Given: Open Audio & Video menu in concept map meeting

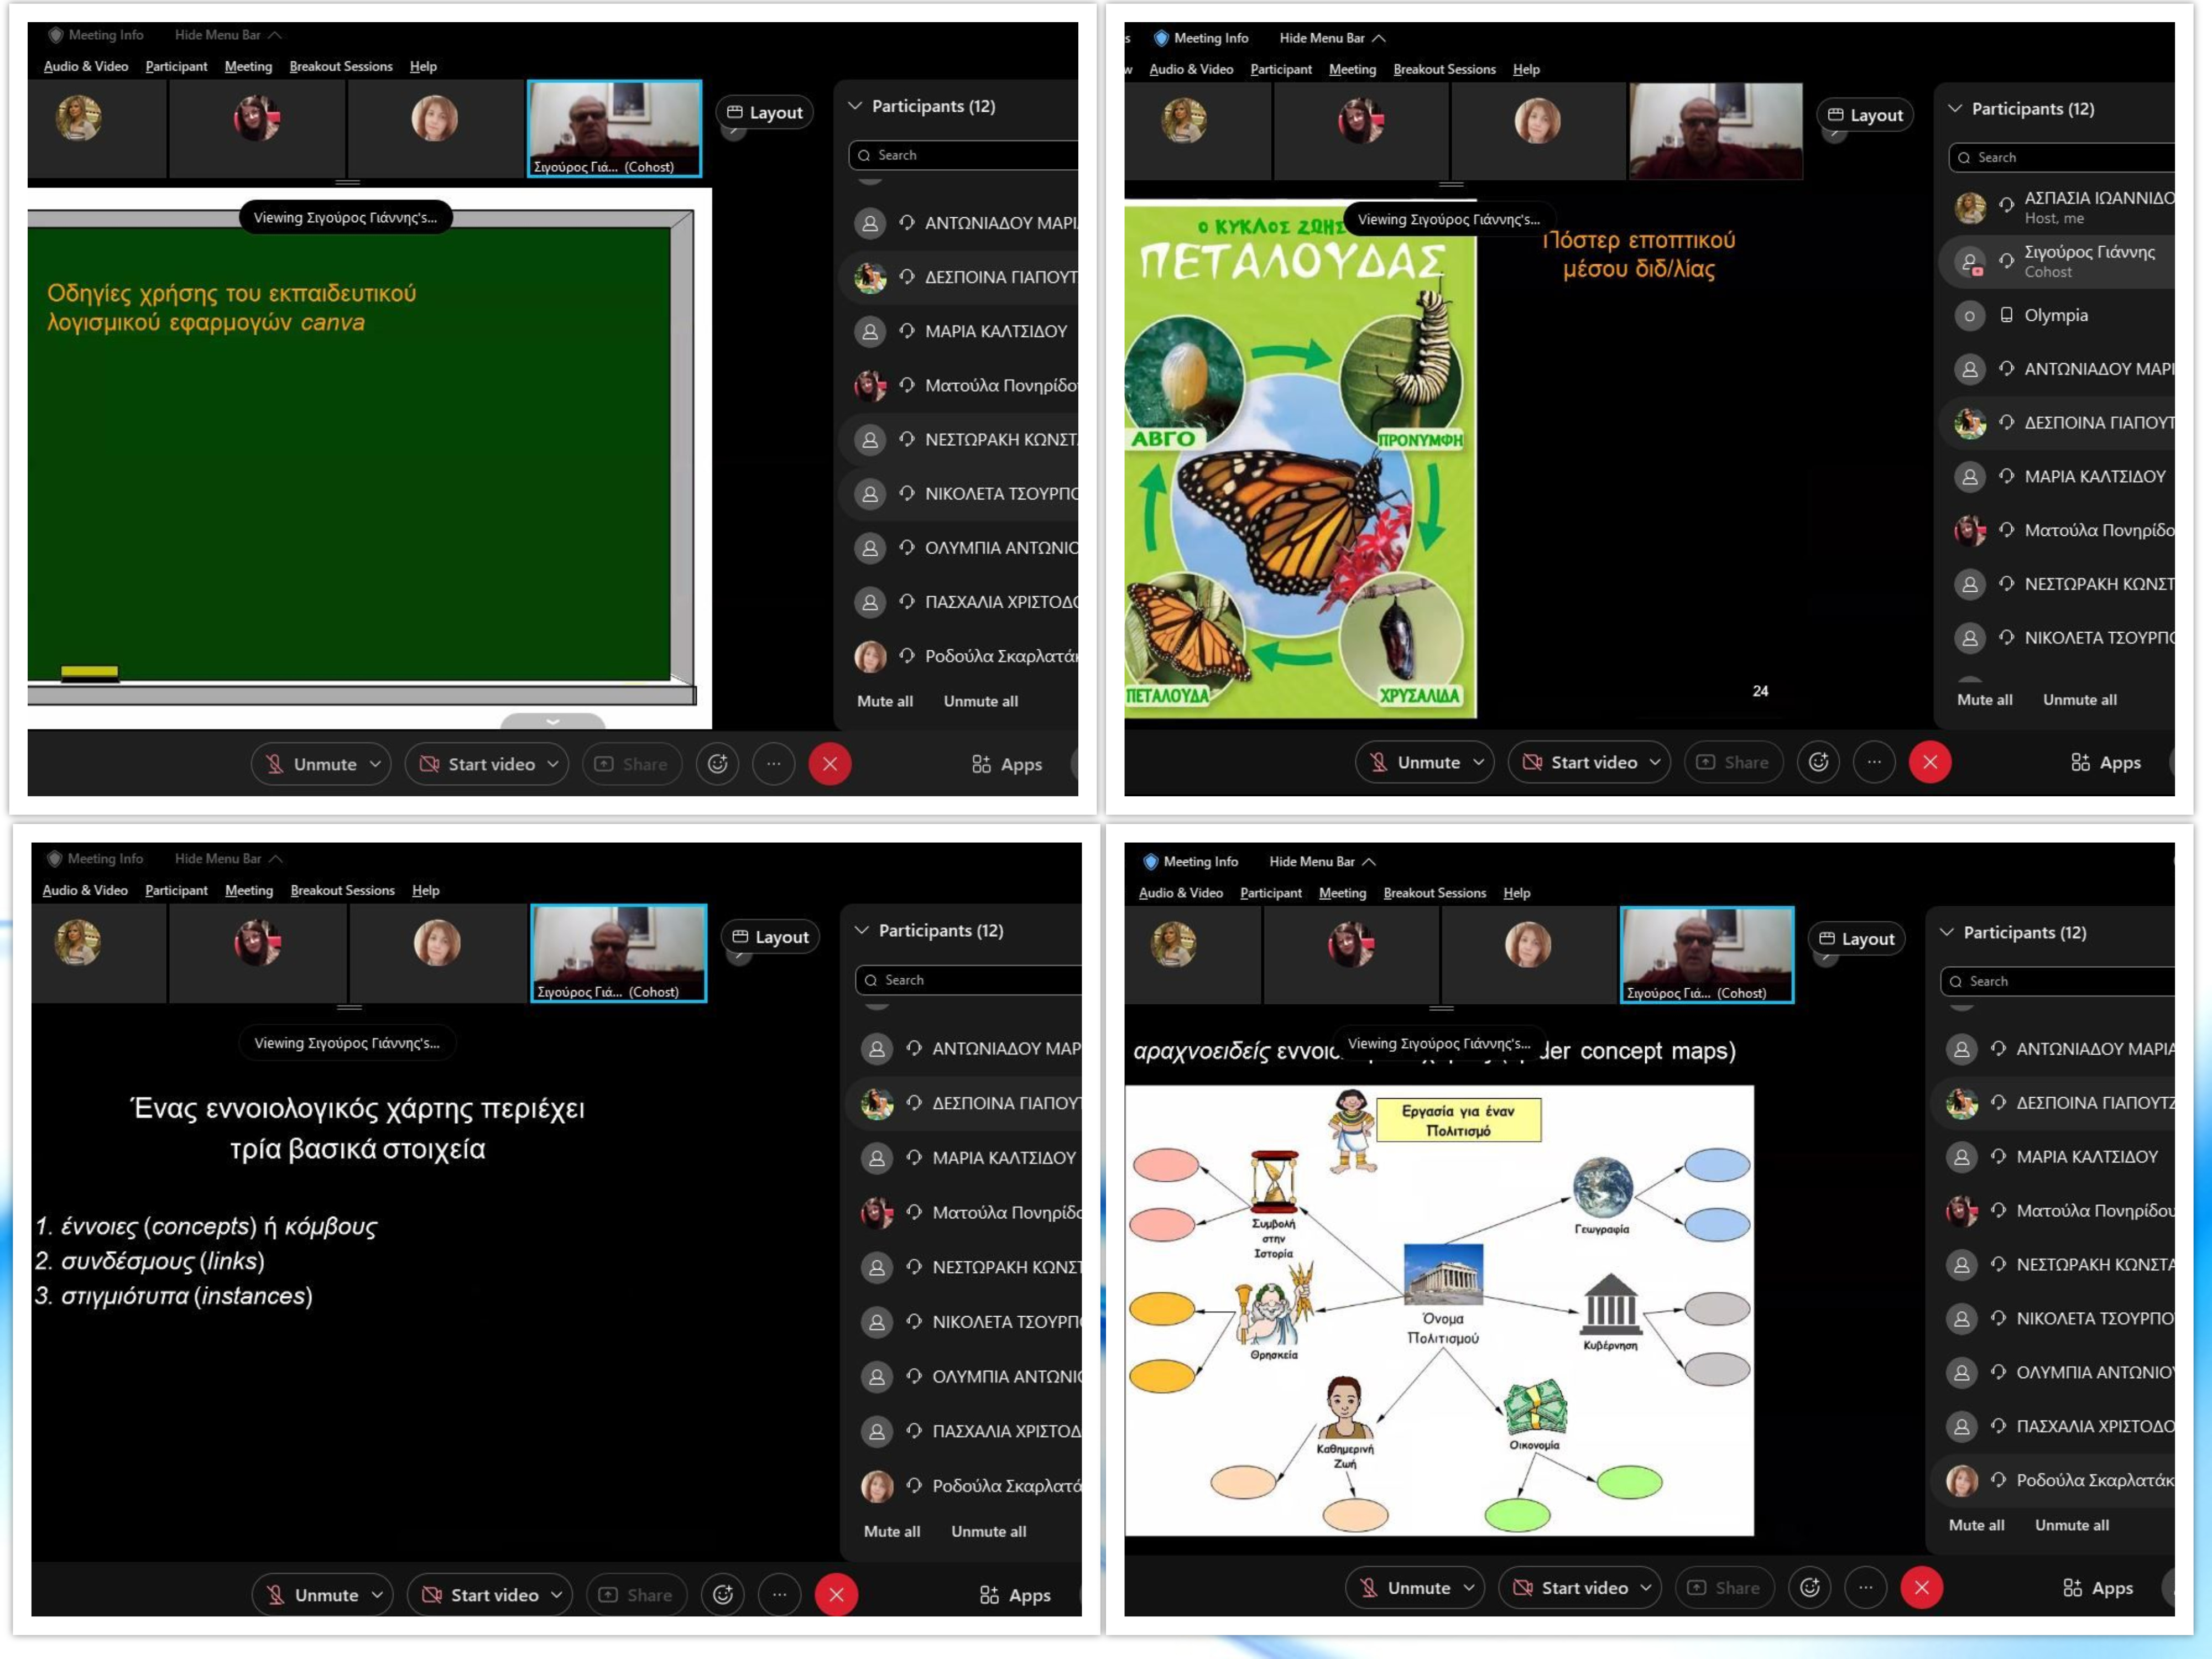Looking at the screenshot, I should pyautogui.click(x=1180, y=893).
